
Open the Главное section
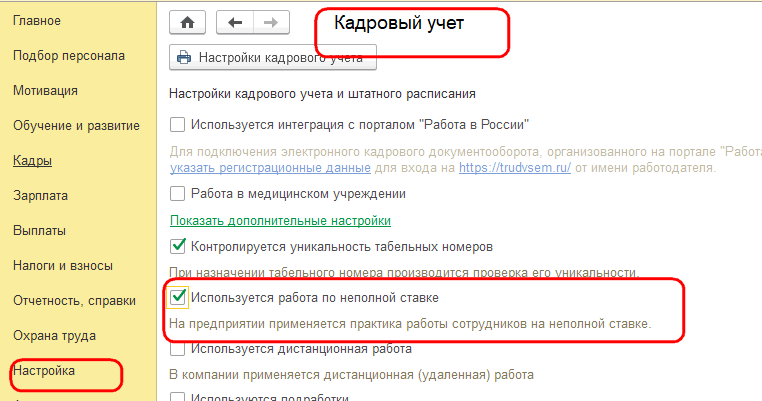coord(37,21)
